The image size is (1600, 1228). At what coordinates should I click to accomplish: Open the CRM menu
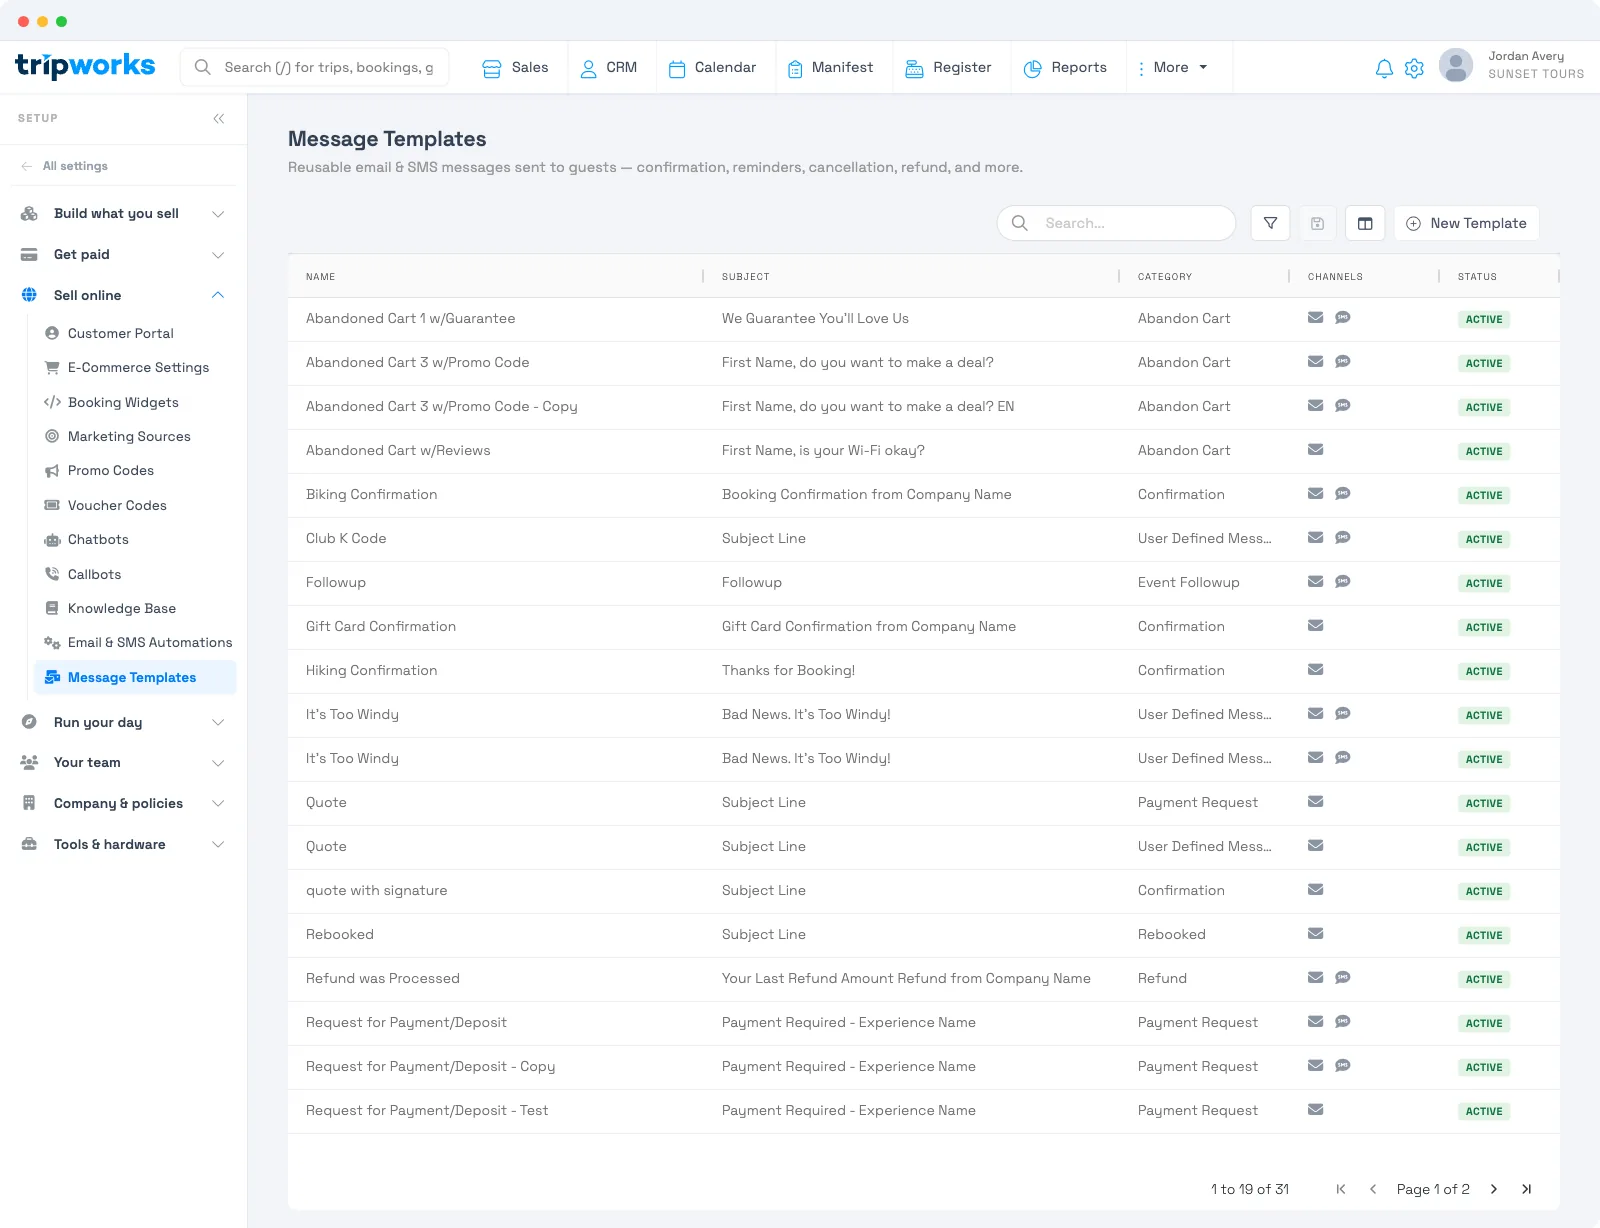click(608, 67)
